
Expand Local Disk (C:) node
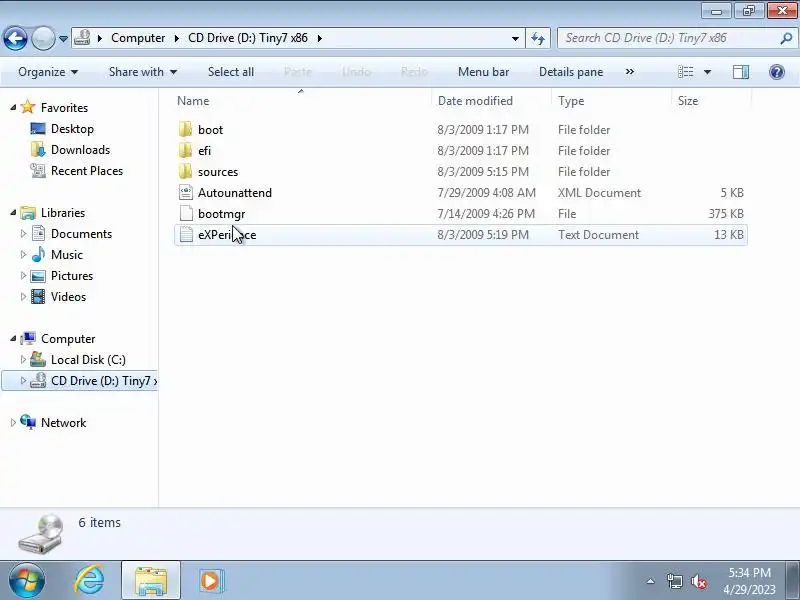pos(23,359)
